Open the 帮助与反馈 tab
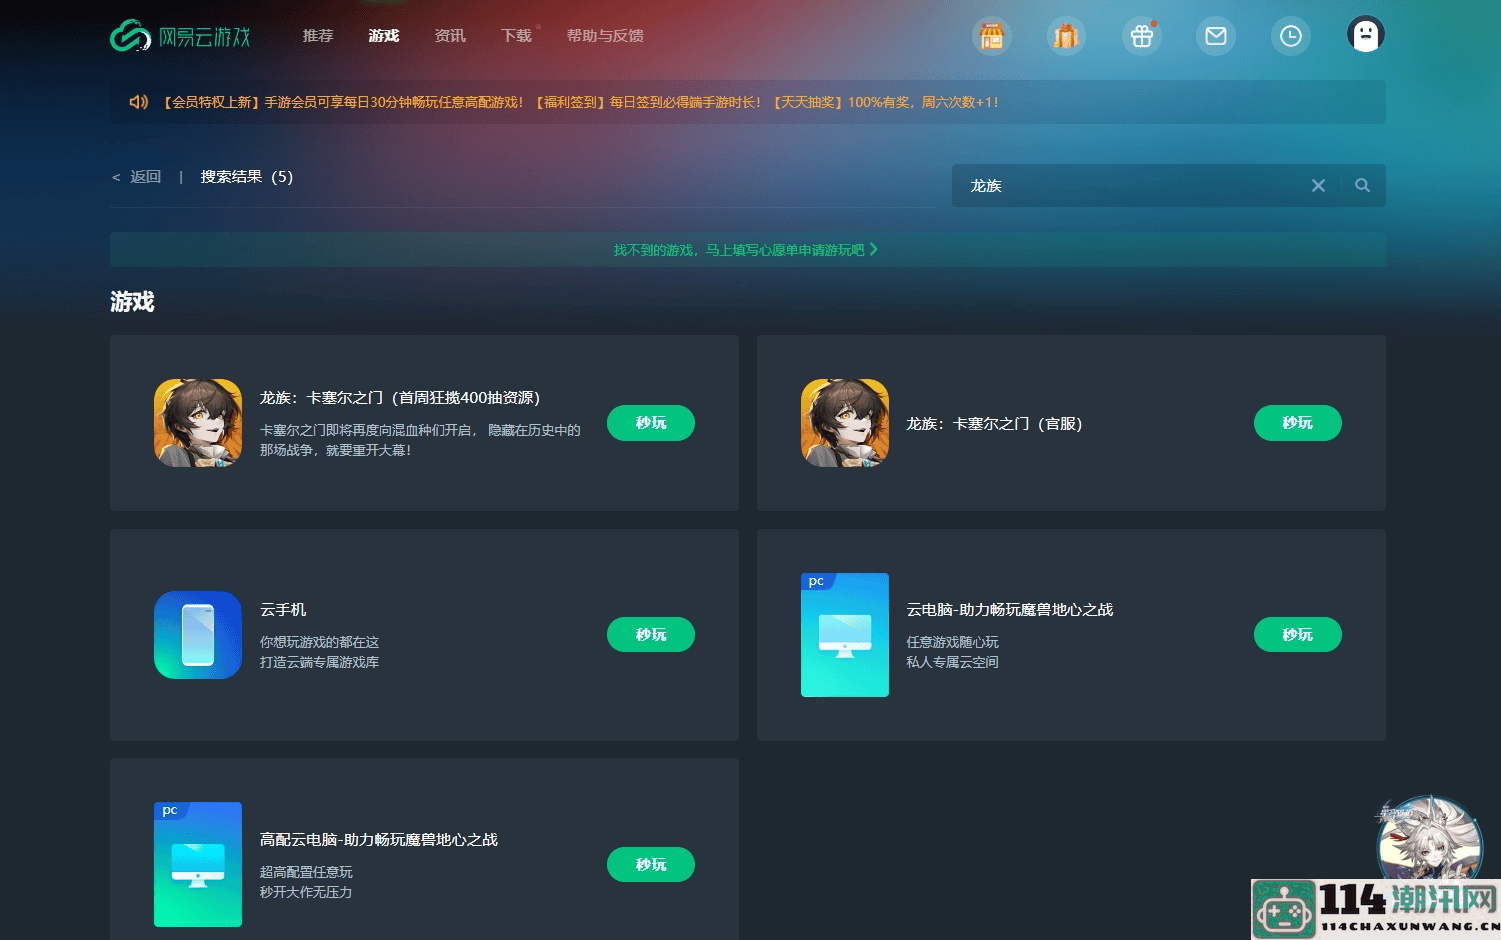This screenshot has width=1501, height=940. pos(605,36)
